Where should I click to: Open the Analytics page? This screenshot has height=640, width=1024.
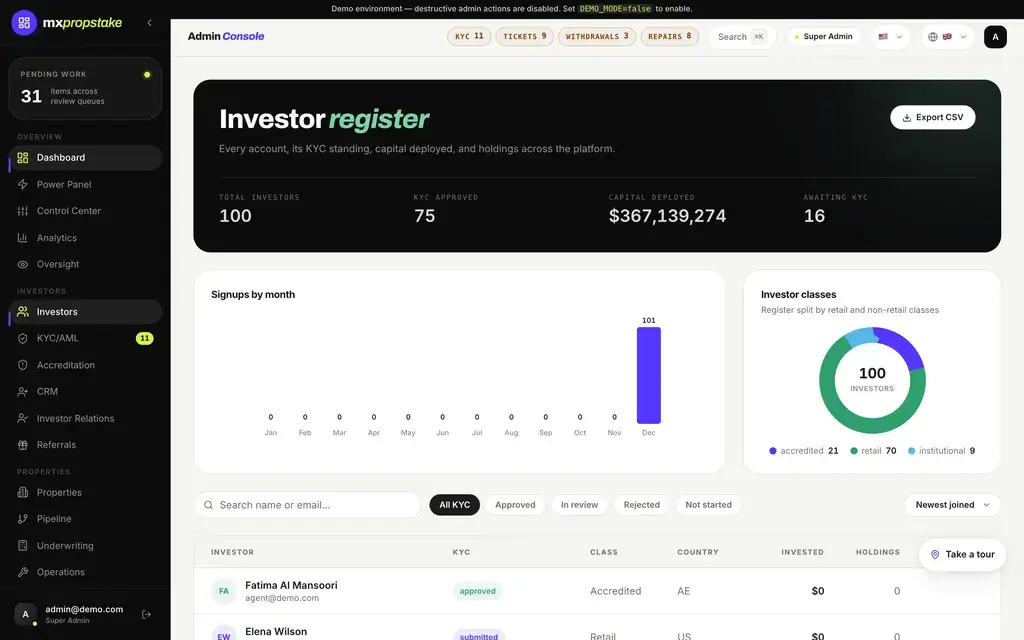tap(86, 238)
